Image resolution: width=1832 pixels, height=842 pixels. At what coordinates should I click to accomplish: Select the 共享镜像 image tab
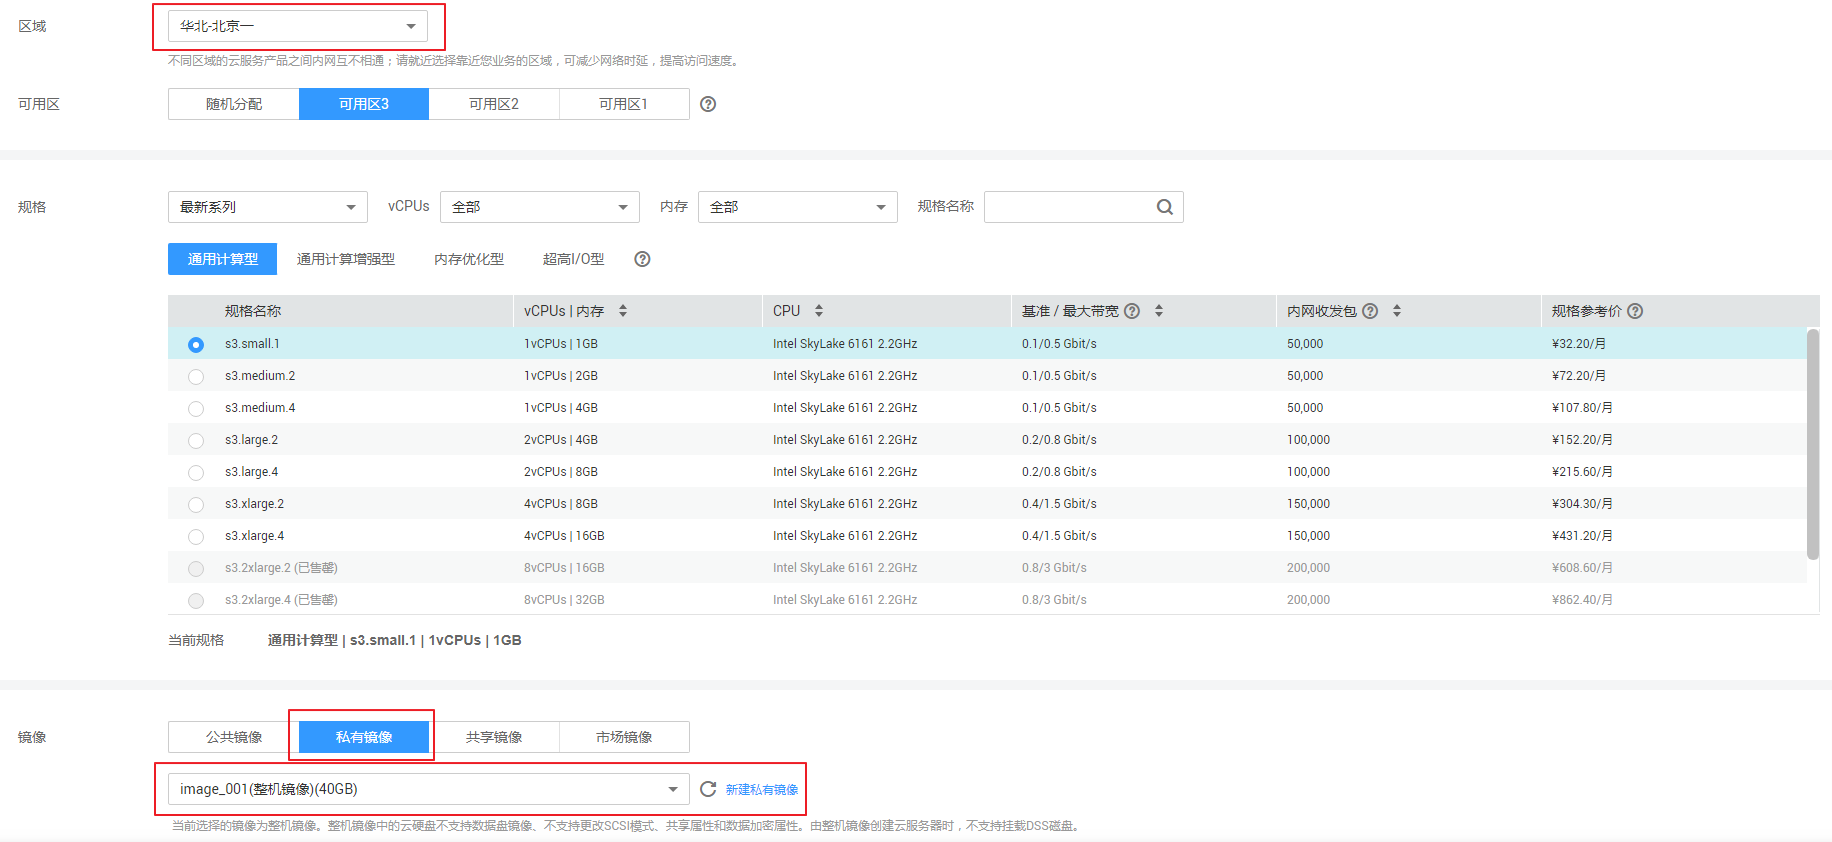[494, 737]
